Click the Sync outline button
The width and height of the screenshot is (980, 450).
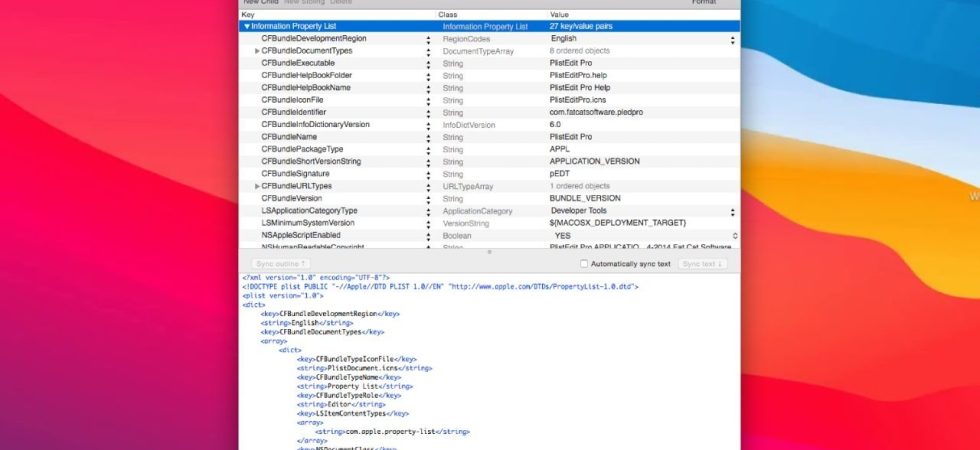(x=281, y=264)
